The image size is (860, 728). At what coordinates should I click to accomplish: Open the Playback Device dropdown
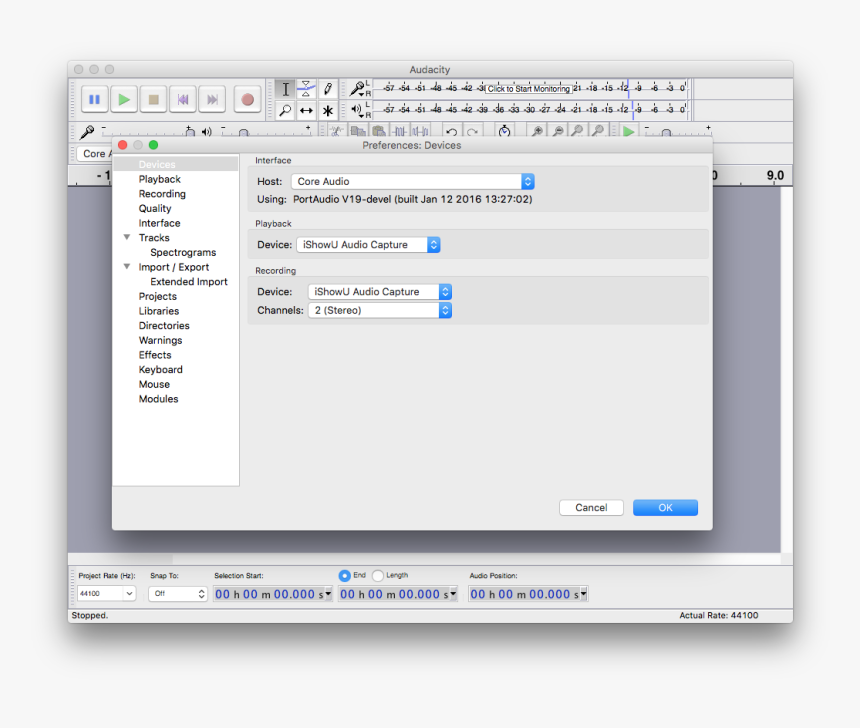pos(368,245)
